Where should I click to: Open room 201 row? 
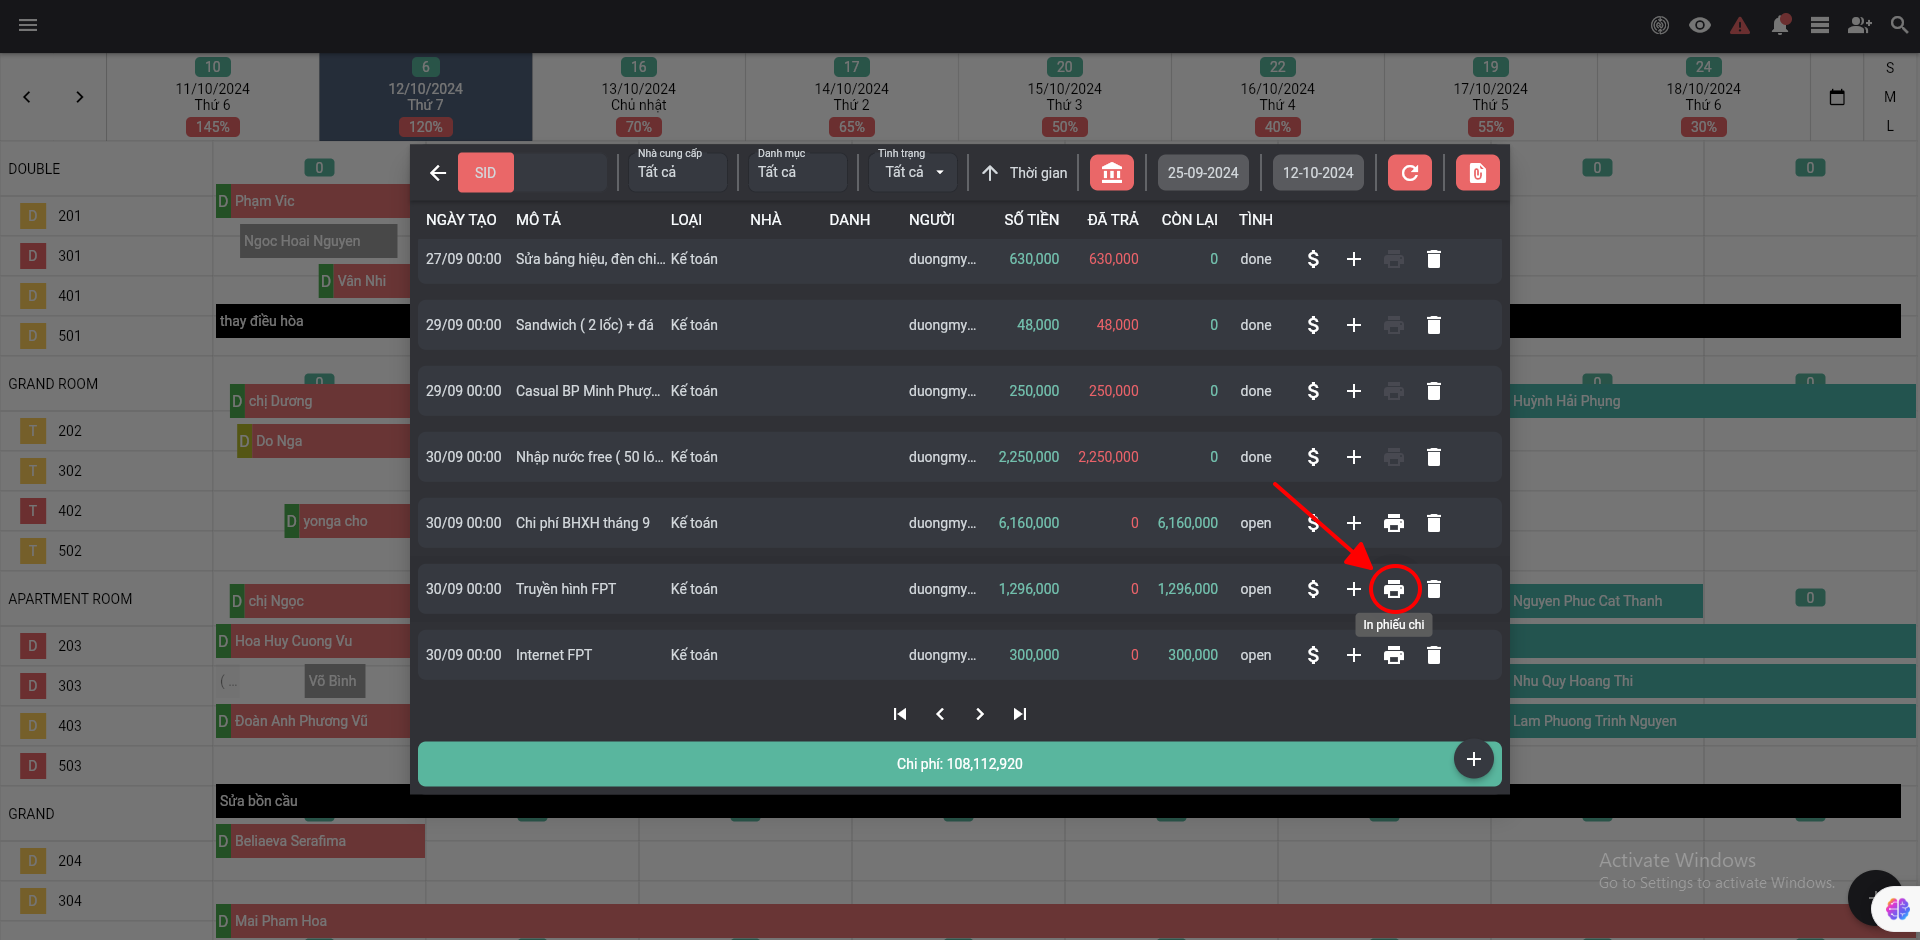click(106, 216)
